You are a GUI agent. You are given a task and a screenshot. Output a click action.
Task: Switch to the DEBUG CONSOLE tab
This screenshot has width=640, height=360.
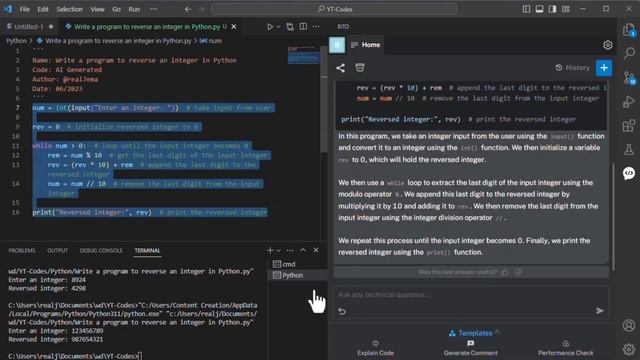coord(101,250)
